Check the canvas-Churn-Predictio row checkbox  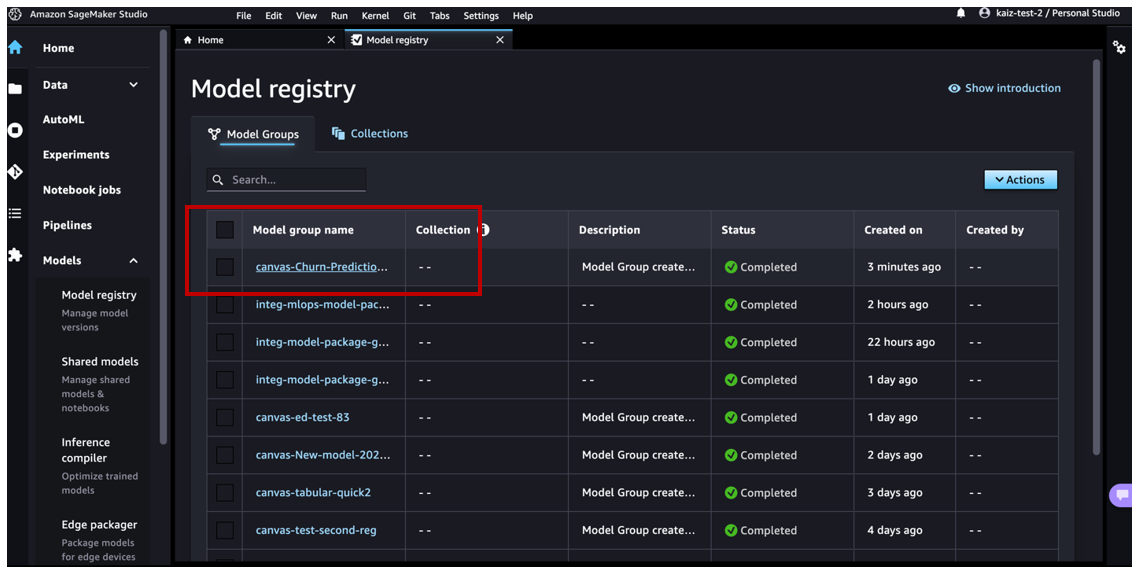tap(225, 267)
